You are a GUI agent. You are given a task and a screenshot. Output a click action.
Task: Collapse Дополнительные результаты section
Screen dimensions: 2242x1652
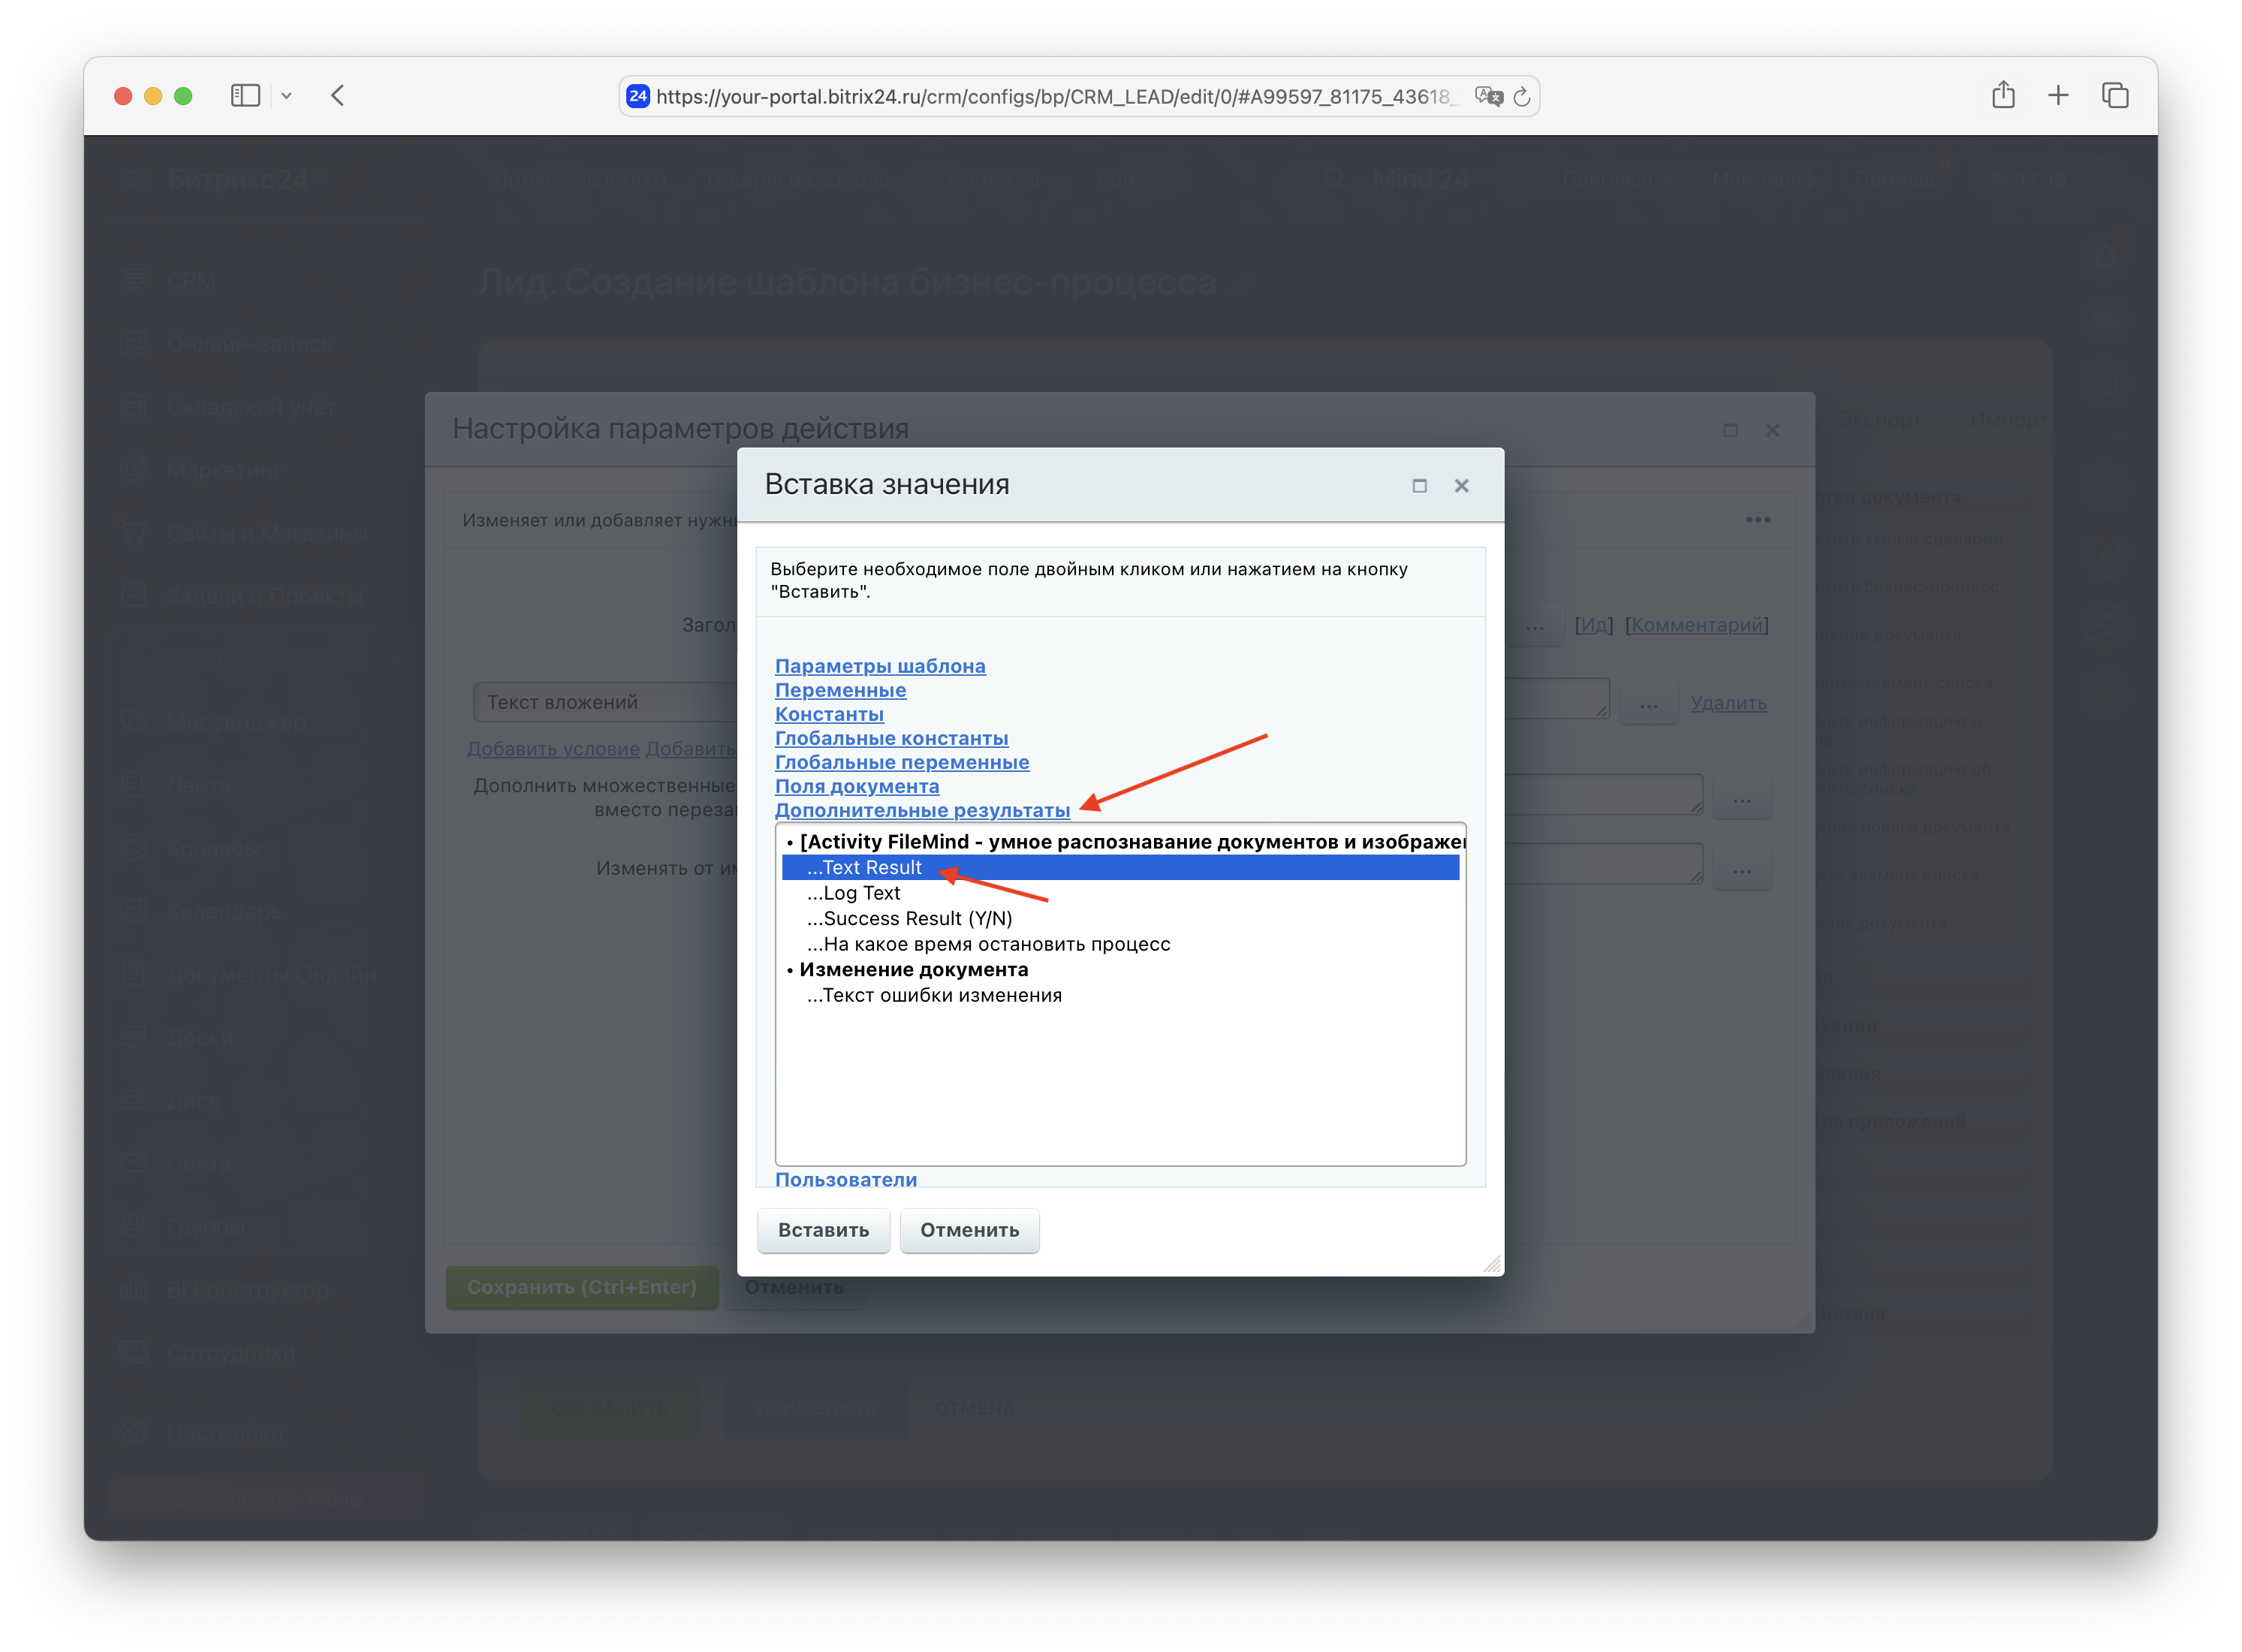[x=922, y=810]
